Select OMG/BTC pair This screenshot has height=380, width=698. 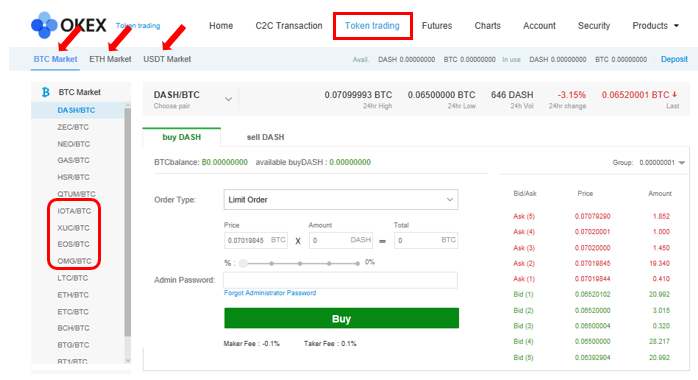[74, 261]
